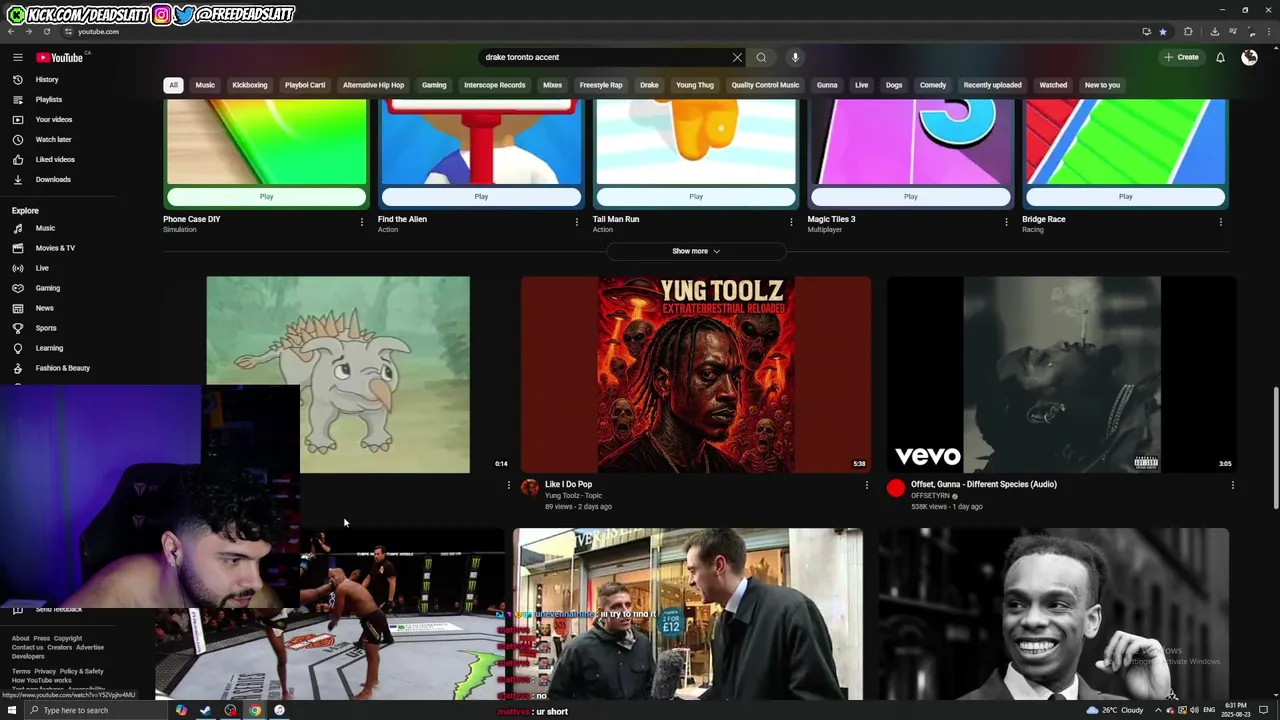
Task: Select the Alternative Hip Hop chip
Action: [x=373, y=85]
